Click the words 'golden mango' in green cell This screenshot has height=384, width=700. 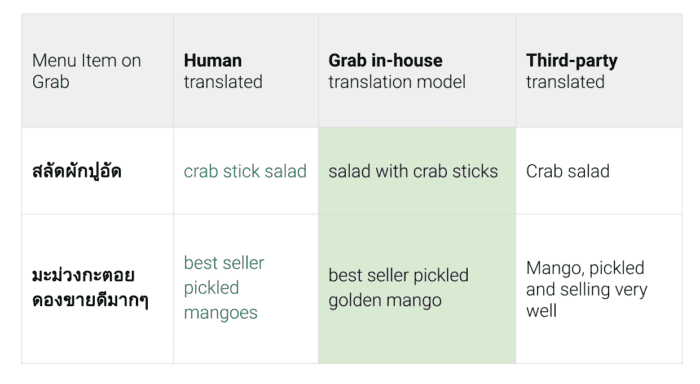click(385, 301)
